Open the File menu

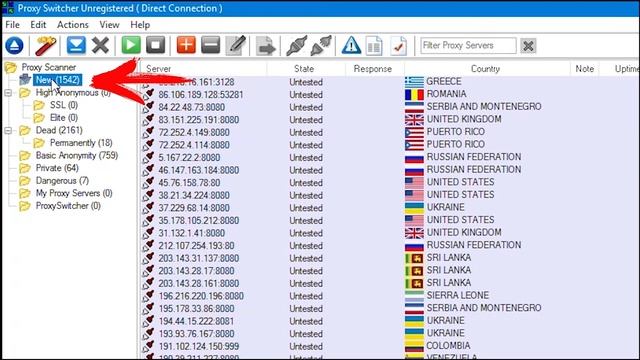click(12, 25)
